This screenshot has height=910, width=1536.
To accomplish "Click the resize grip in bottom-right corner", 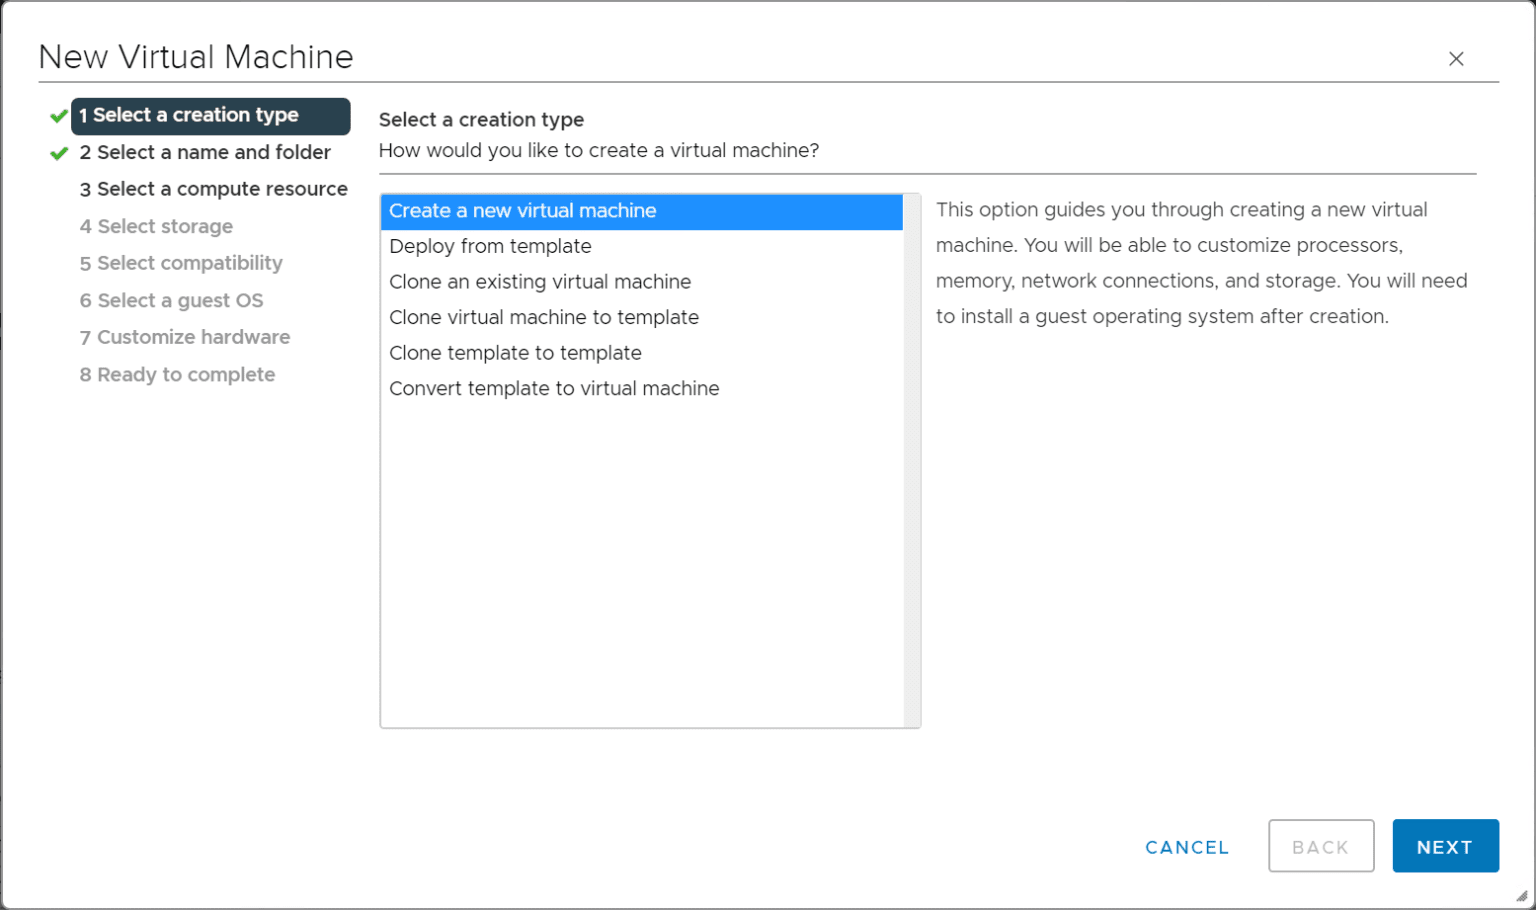I will pyautogui.click(x=1522, y=898).
